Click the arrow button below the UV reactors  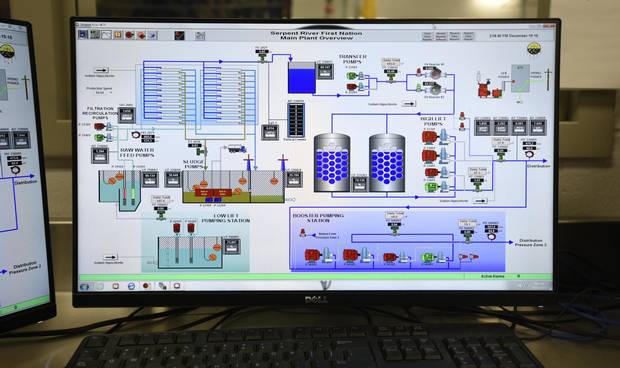[x=408, y=104]
